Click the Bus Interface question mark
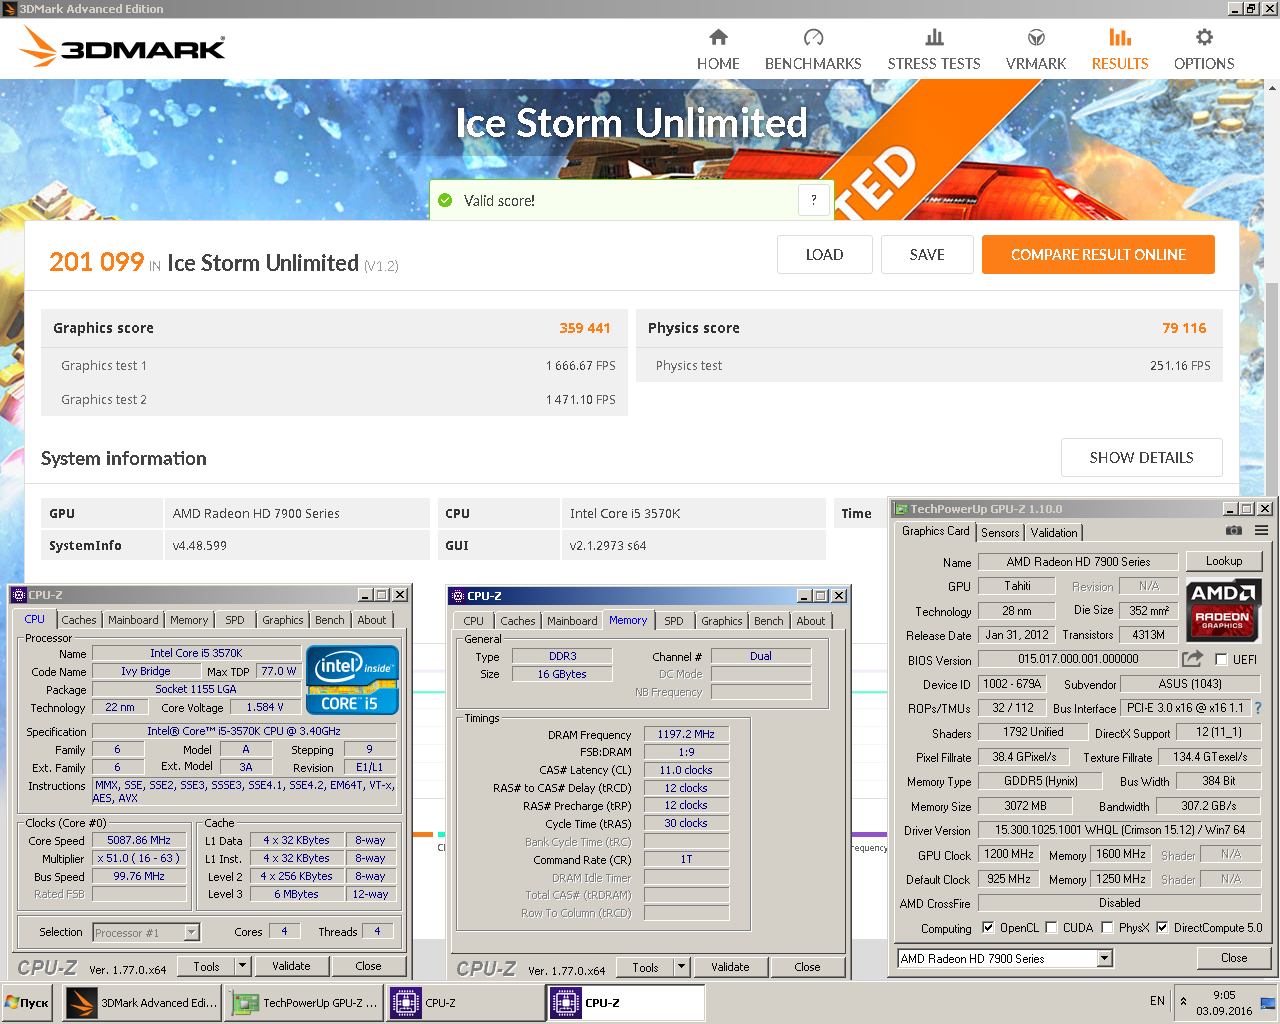 pos(1258,708)
